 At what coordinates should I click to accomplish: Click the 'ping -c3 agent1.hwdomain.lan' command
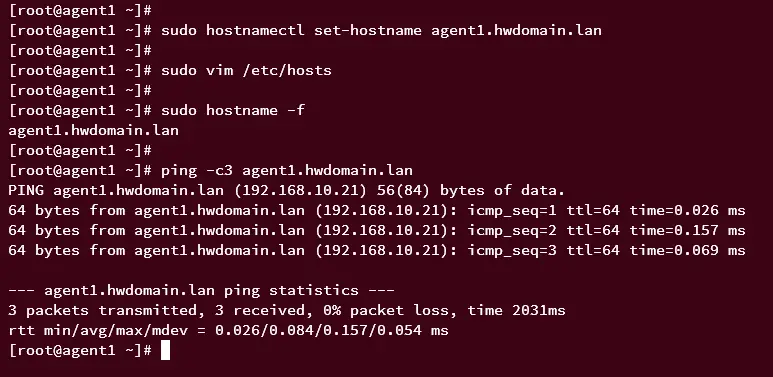click(x=287, y=171)
